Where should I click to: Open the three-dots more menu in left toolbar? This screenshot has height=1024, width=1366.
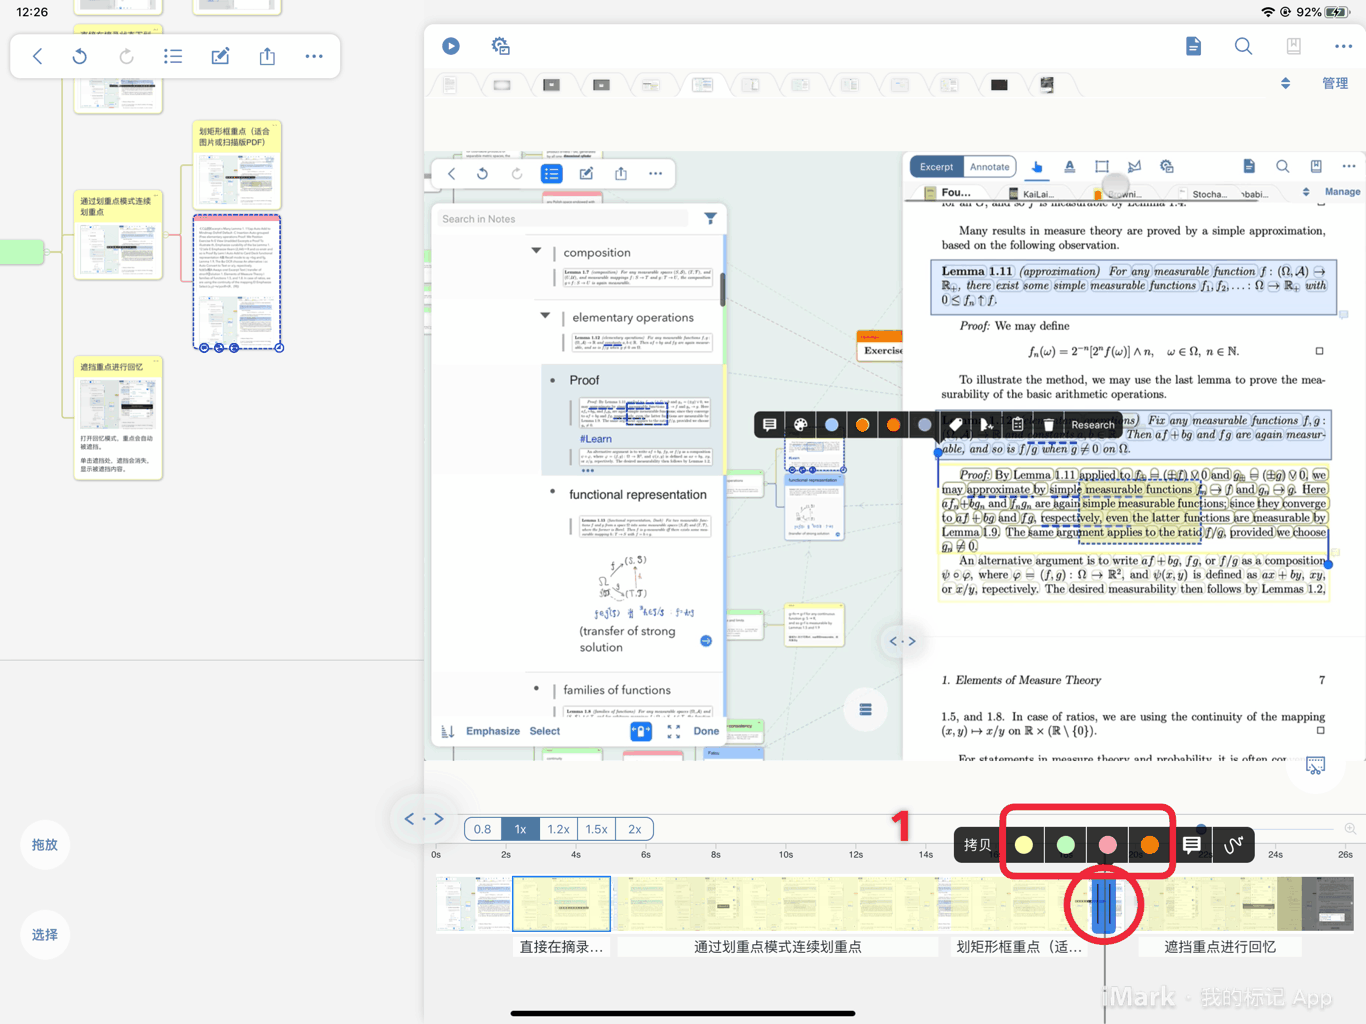point(314,56)
